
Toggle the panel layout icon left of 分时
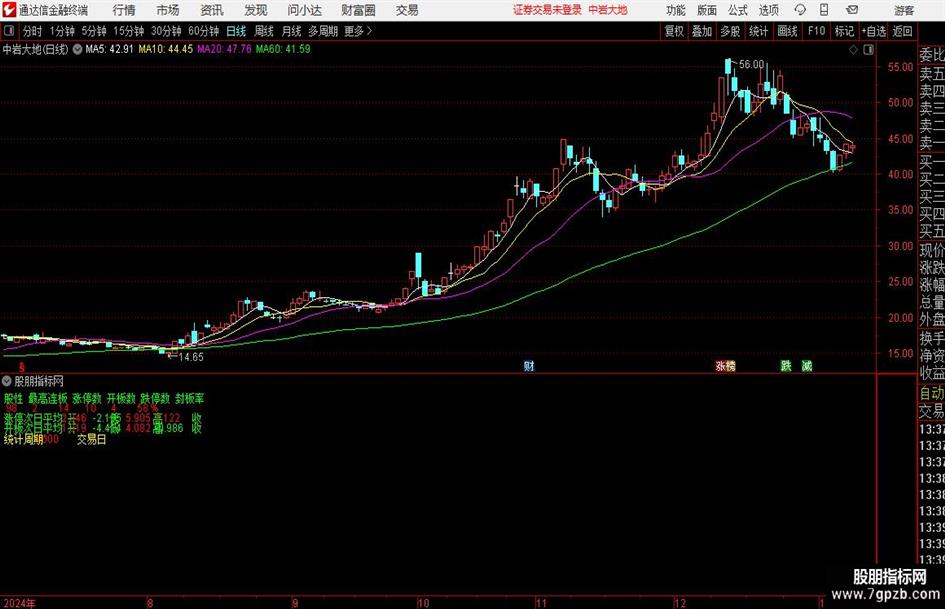coord(9,31)
